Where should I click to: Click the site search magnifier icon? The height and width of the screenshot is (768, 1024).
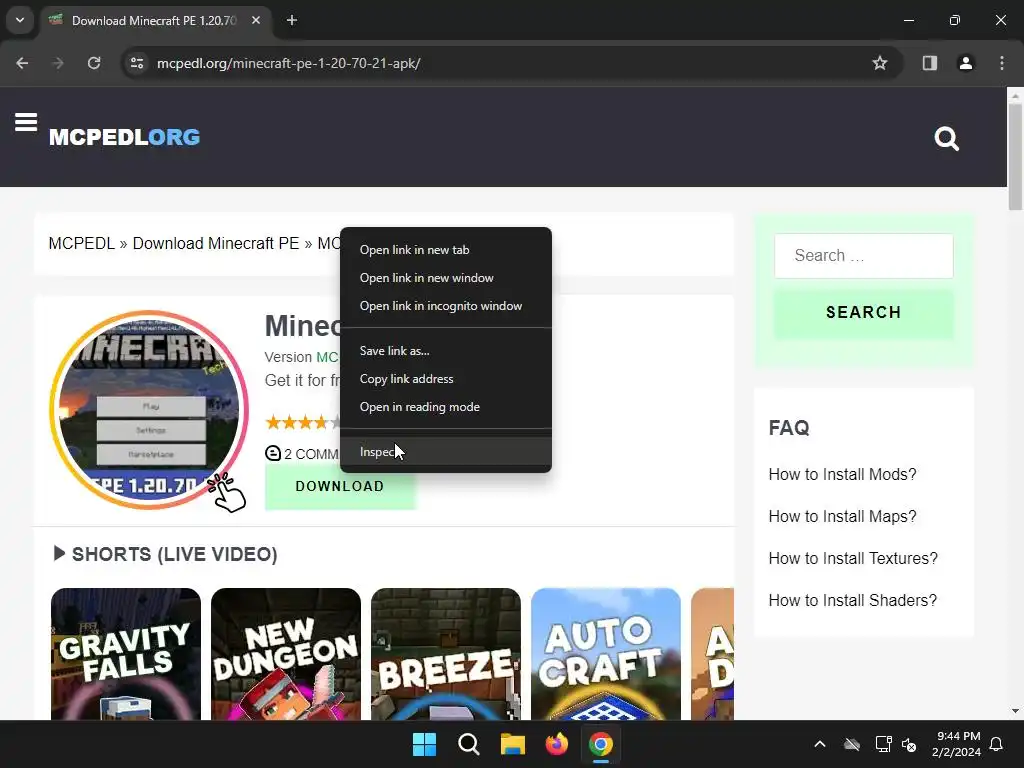click(946, 138)
